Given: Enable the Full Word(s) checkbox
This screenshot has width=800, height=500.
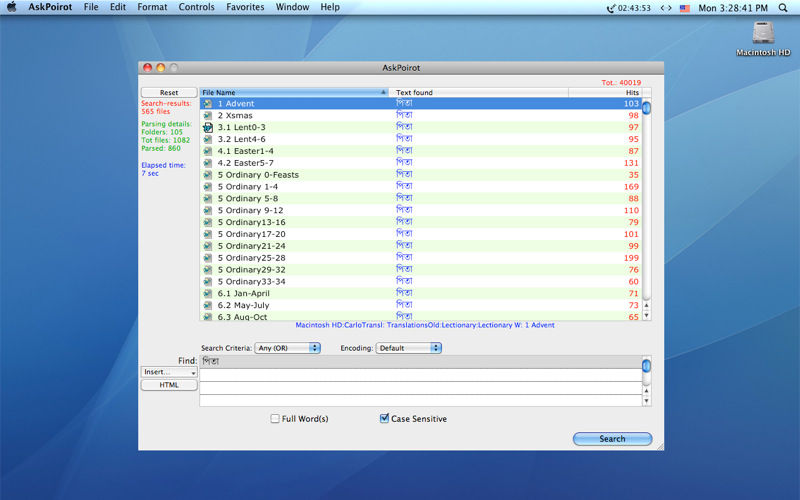Looking at the screenshot, I should tap(275, 418).
